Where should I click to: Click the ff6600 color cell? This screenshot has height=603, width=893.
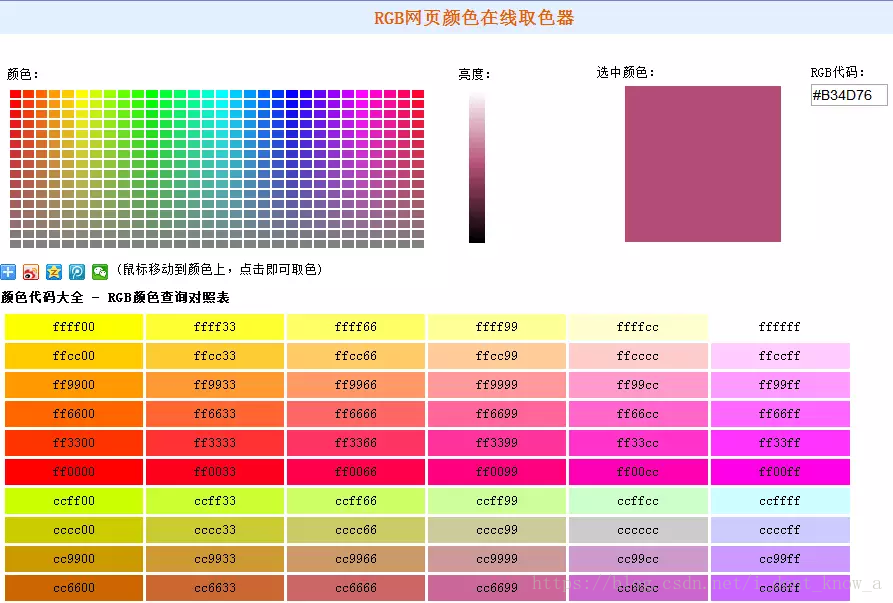[x=74, y=414]
